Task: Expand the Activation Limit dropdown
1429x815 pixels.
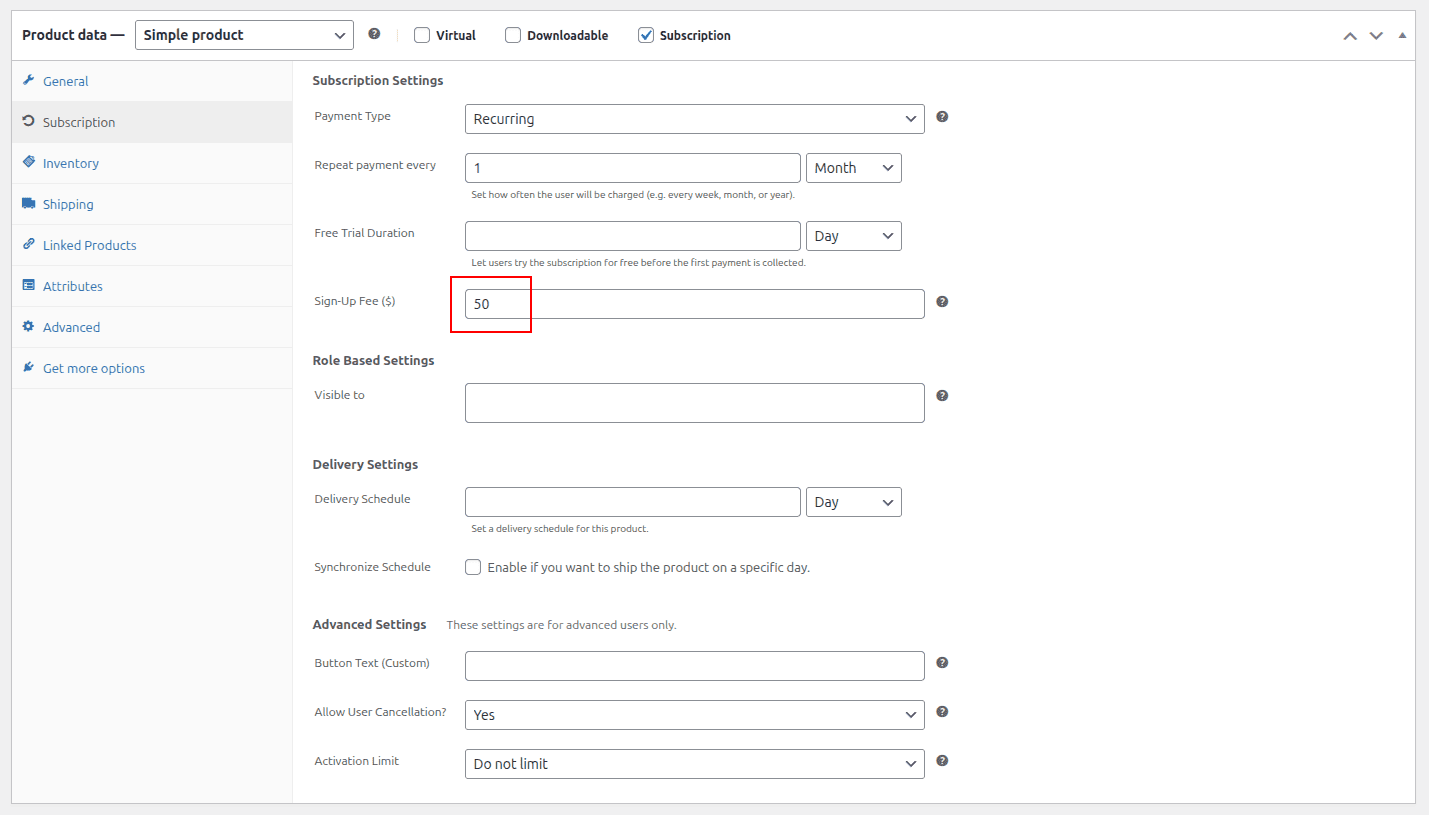Action: [694, 764]
